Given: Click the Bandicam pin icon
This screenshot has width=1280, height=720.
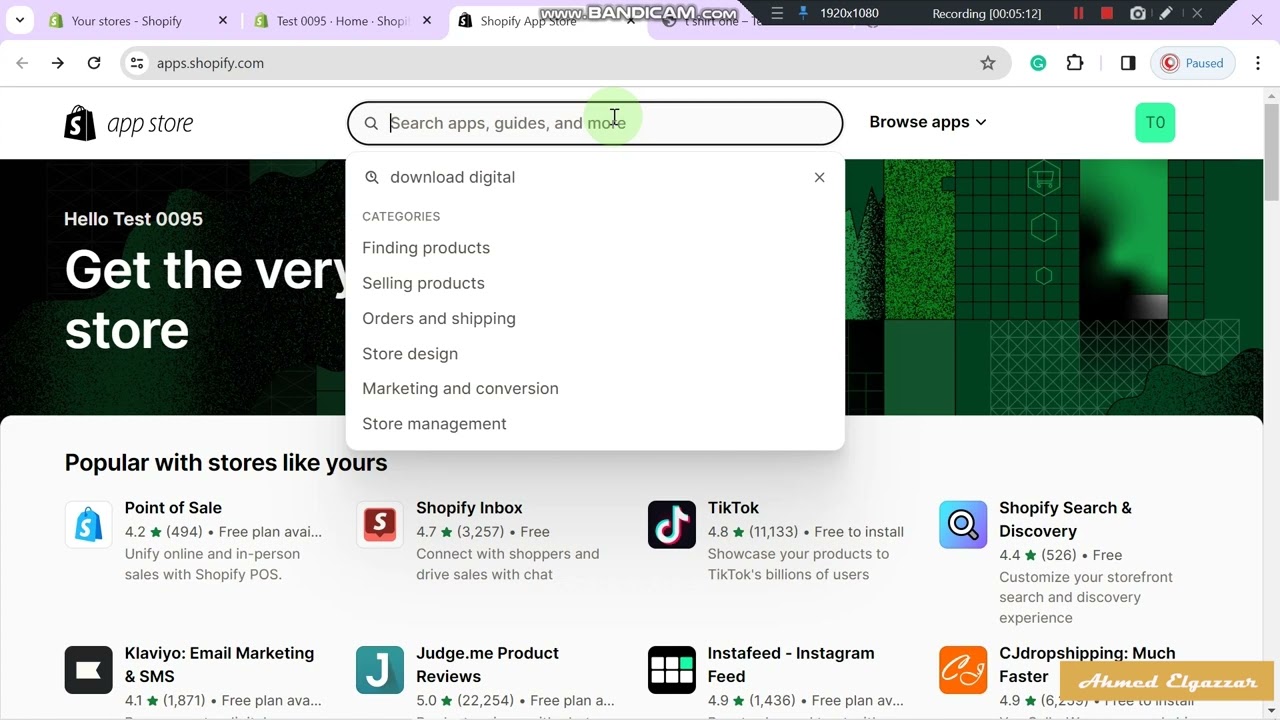Looking at the screenshot, I should (803, 13).
